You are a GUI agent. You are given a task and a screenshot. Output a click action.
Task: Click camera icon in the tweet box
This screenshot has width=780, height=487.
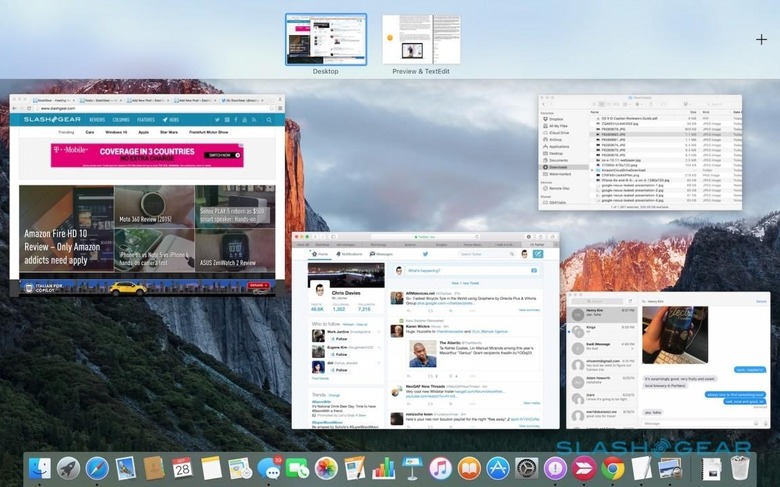coord(534,271)
